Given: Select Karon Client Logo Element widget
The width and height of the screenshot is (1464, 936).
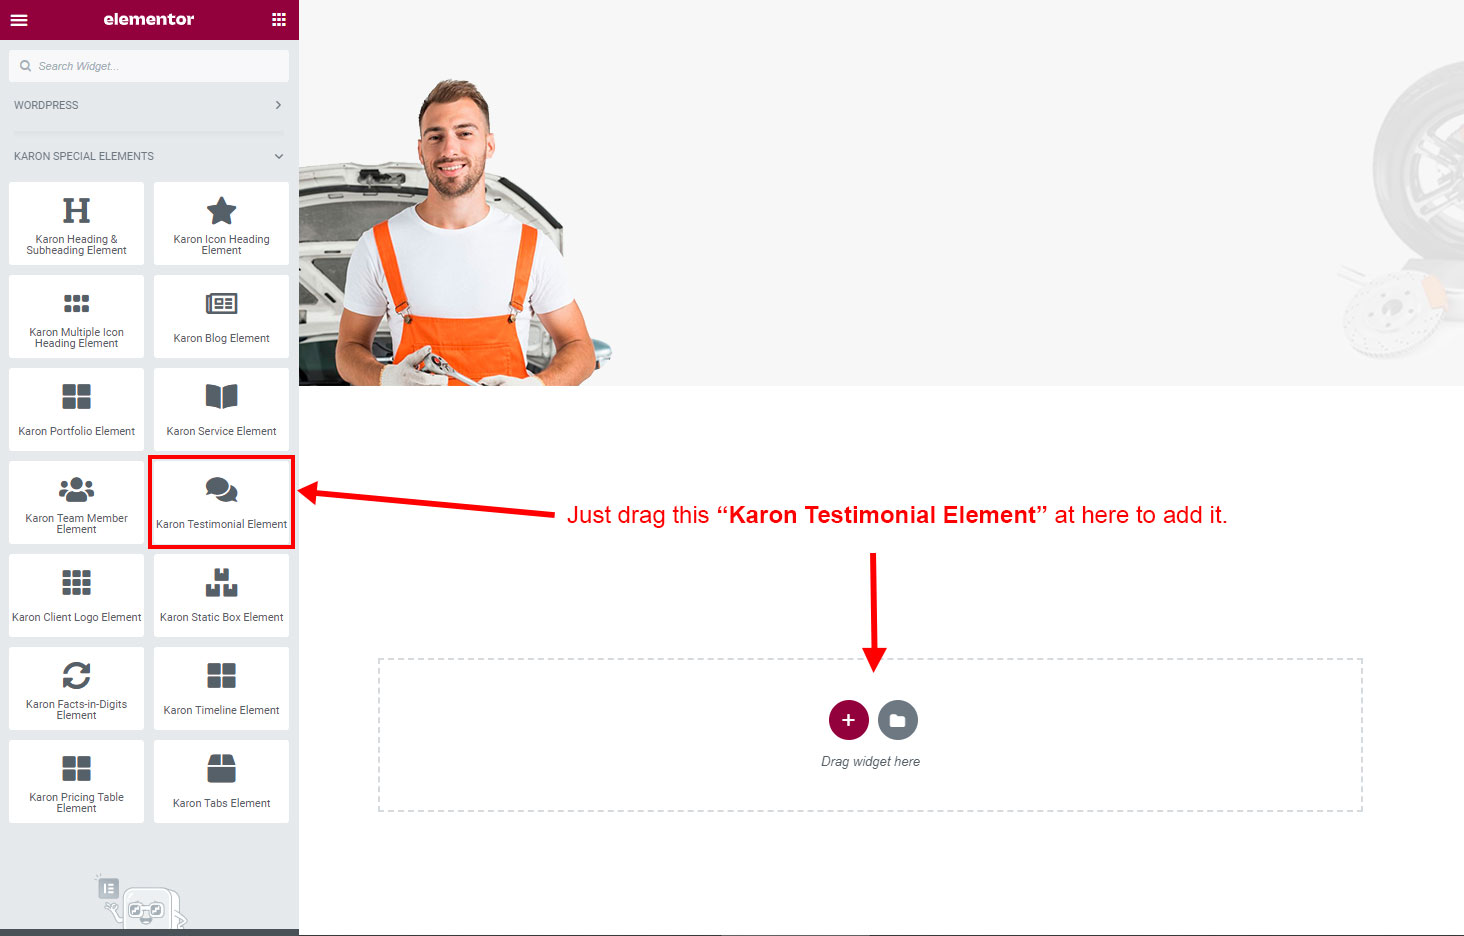Looking at the screenshot, I should (x=76, y=596).
